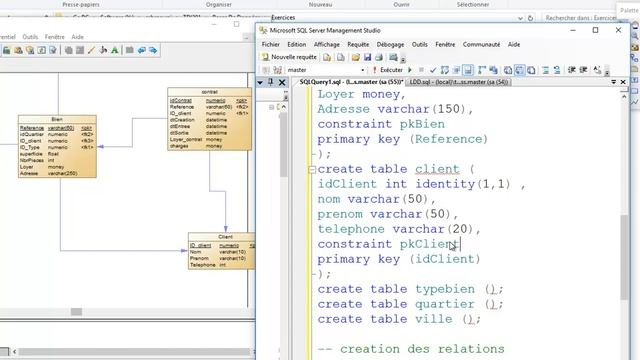This screenshot has height=360, width=640.
Task: Open the top toolbar overflow options arrow
Action: click(x=403, y=59)
